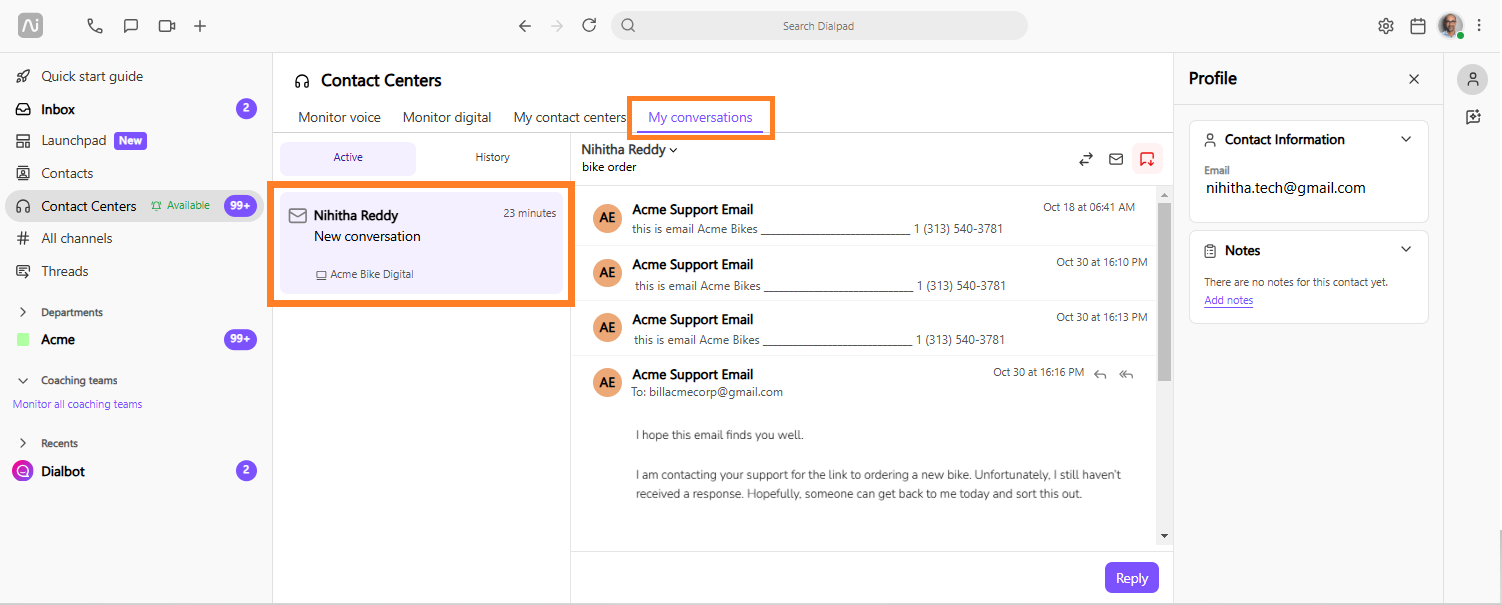
Task: Click the Dialpad logo icon
Action: [30, 26]
